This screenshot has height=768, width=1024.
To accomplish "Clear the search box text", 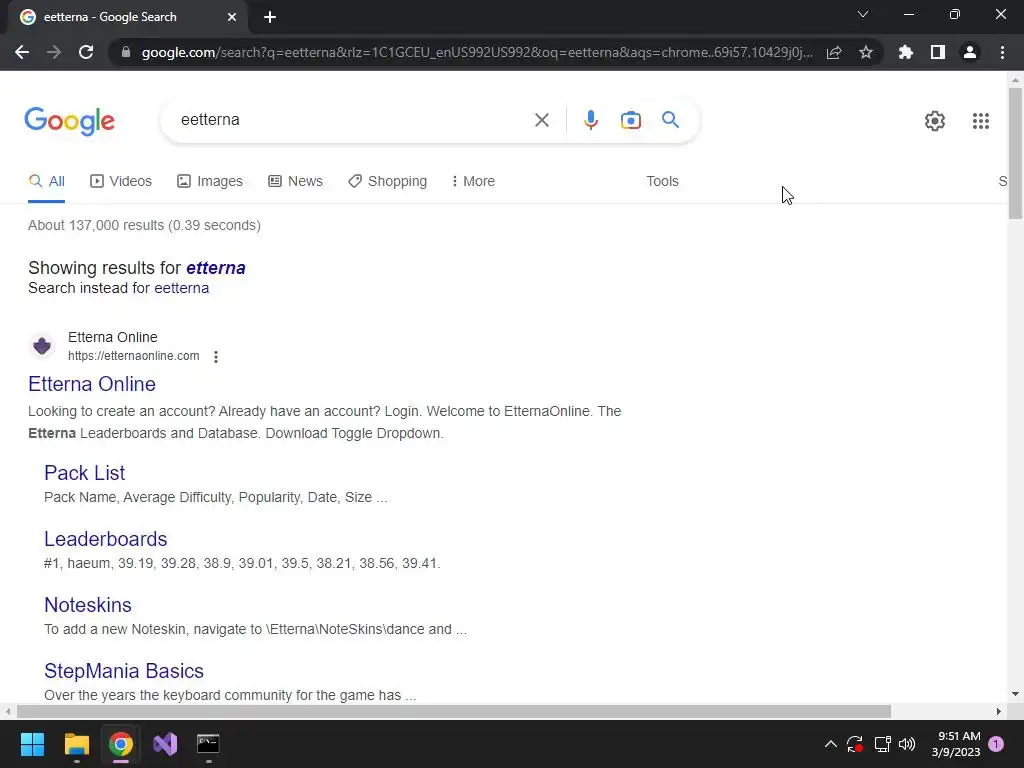I will (541, 120).
